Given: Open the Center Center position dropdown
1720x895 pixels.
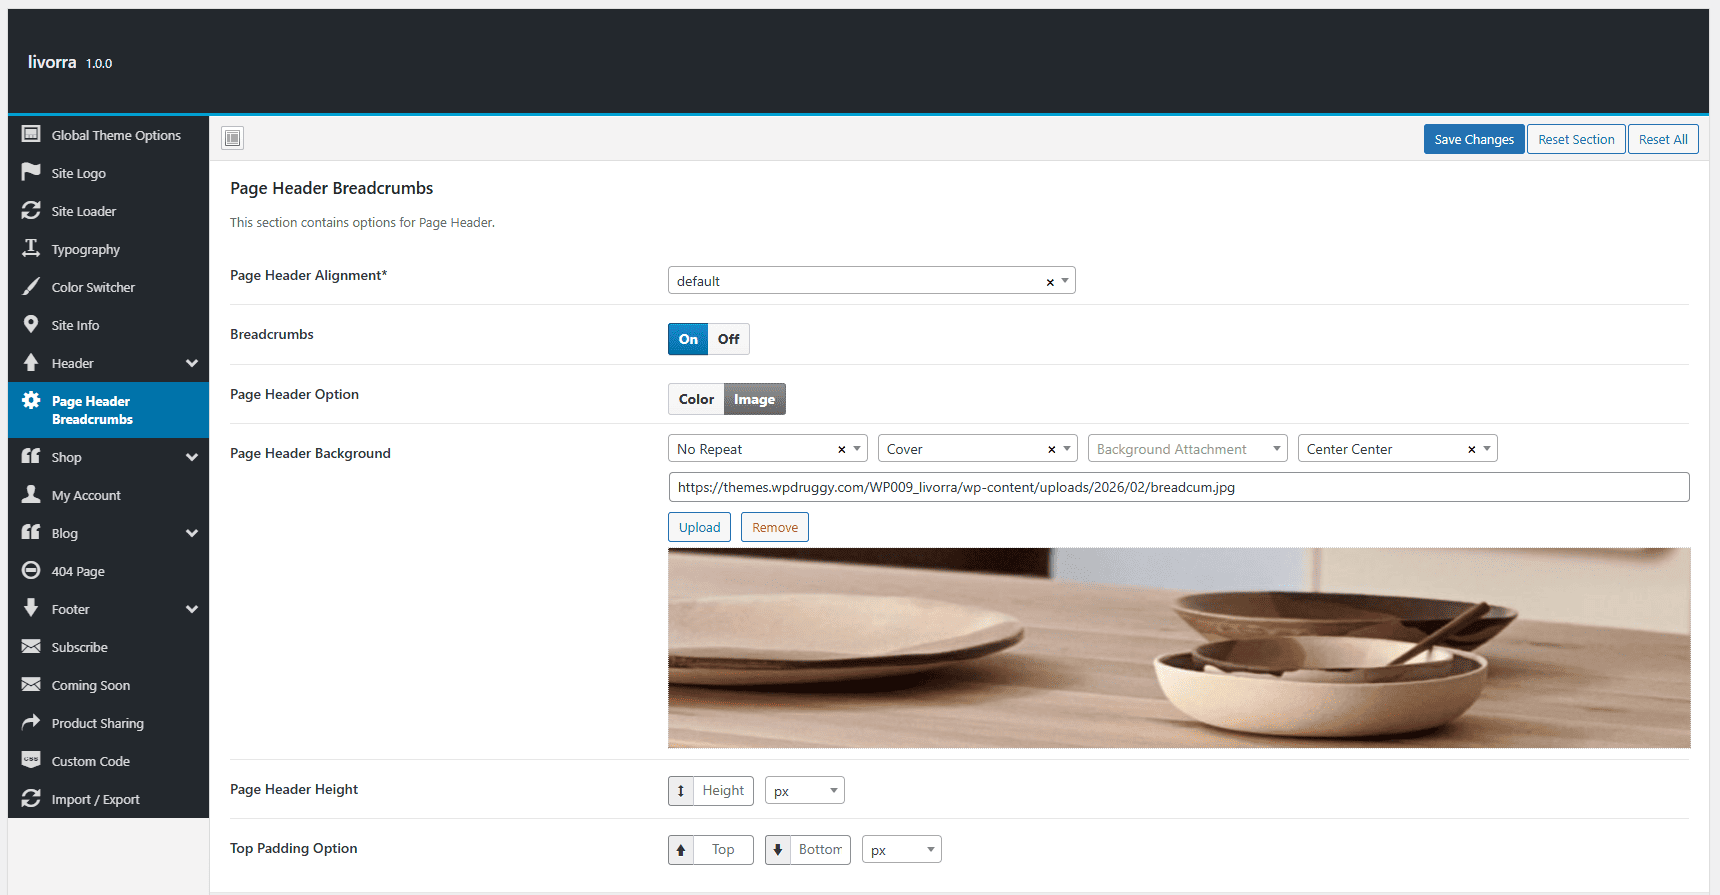Looking at the screenshot, I should pyautogui.click(x=1397, y=448).
